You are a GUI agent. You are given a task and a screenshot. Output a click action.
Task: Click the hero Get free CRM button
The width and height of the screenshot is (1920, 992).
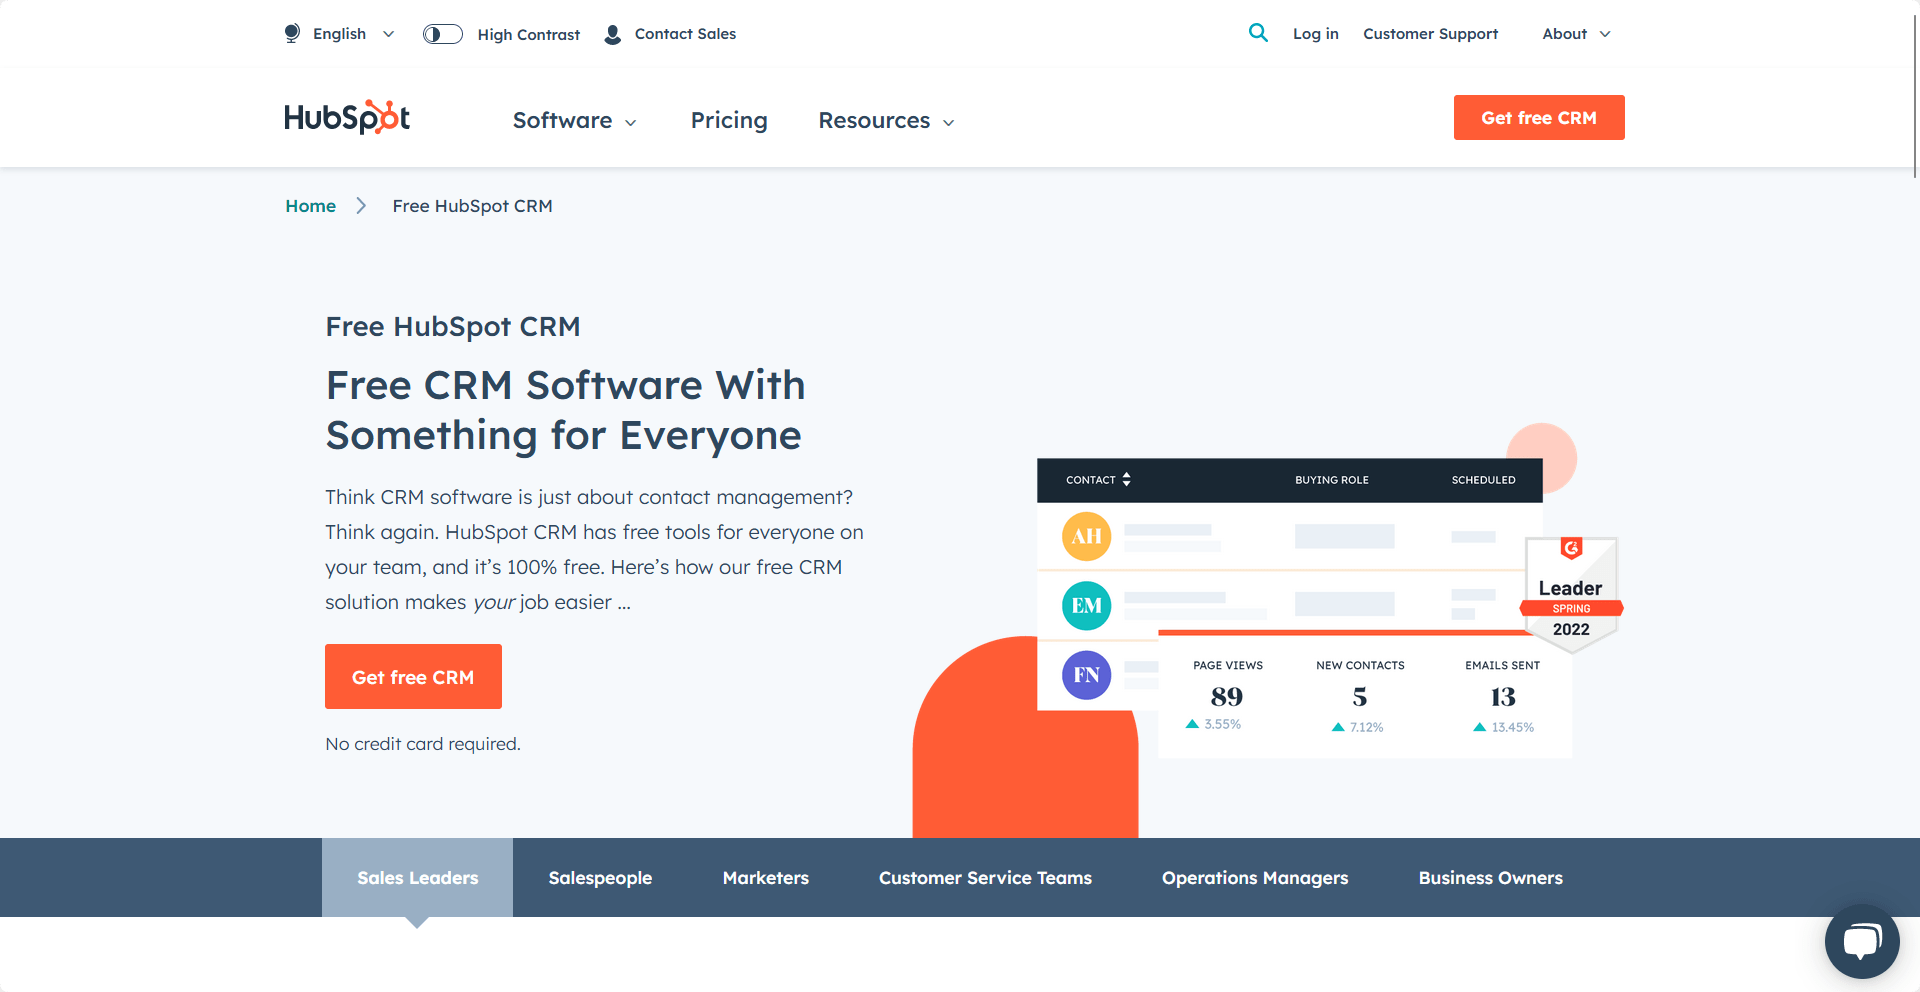(413, 676)
